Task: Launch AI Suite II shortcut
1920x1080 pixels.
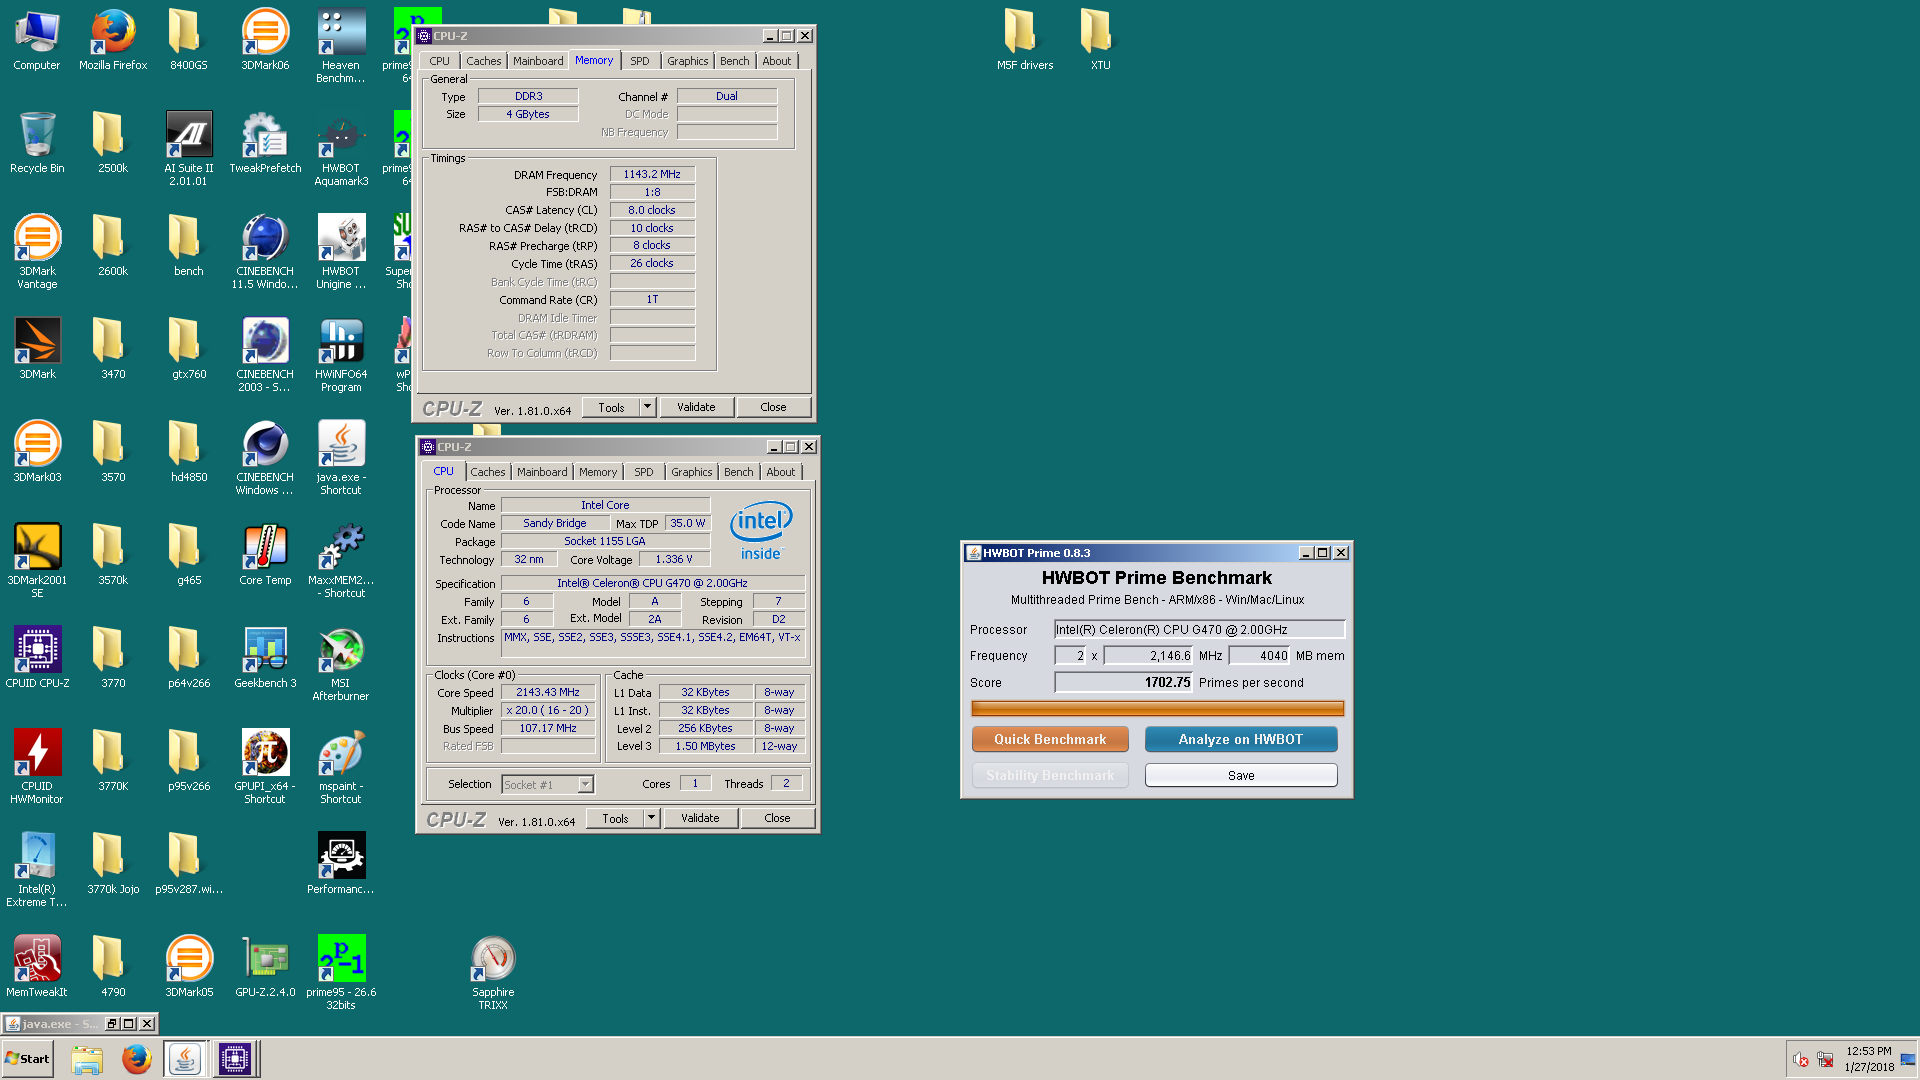Action: tap(189, 149)
